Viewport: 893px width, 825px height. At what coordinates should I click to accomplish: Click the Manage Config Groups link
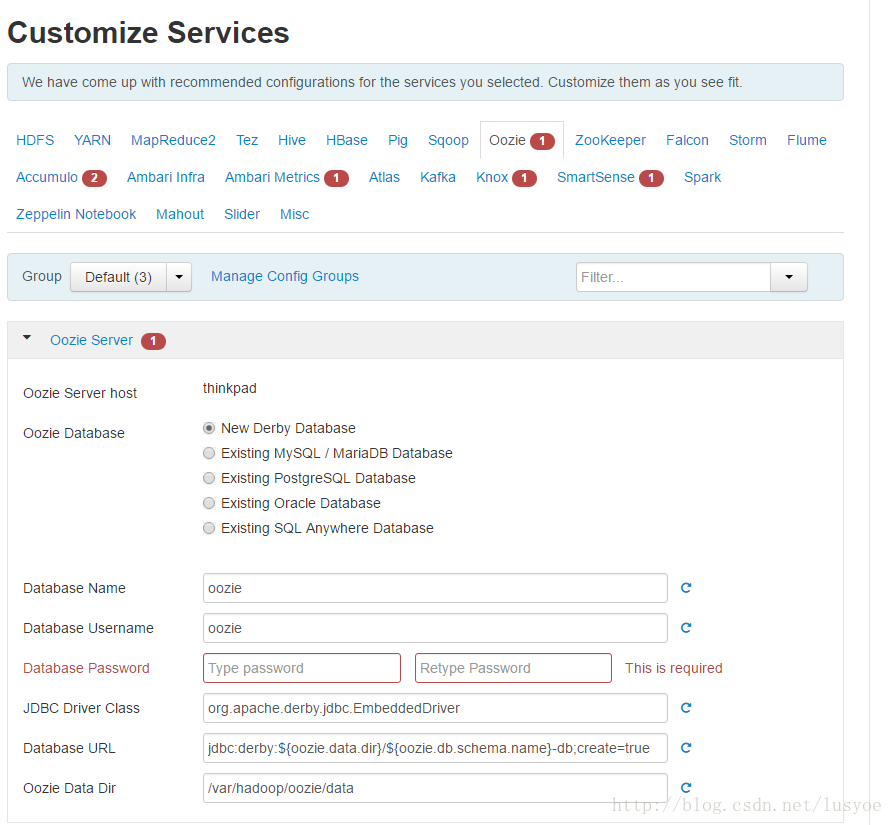click(x=285, y=276)
